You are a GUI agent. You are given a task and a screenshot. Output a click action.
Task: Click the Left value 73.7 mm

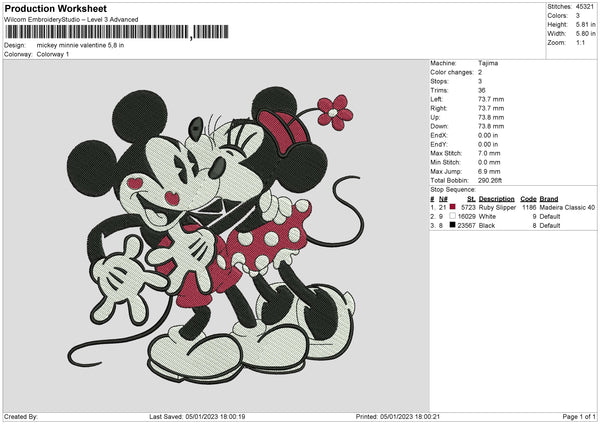pyautogui.click(x=491, y=99)
